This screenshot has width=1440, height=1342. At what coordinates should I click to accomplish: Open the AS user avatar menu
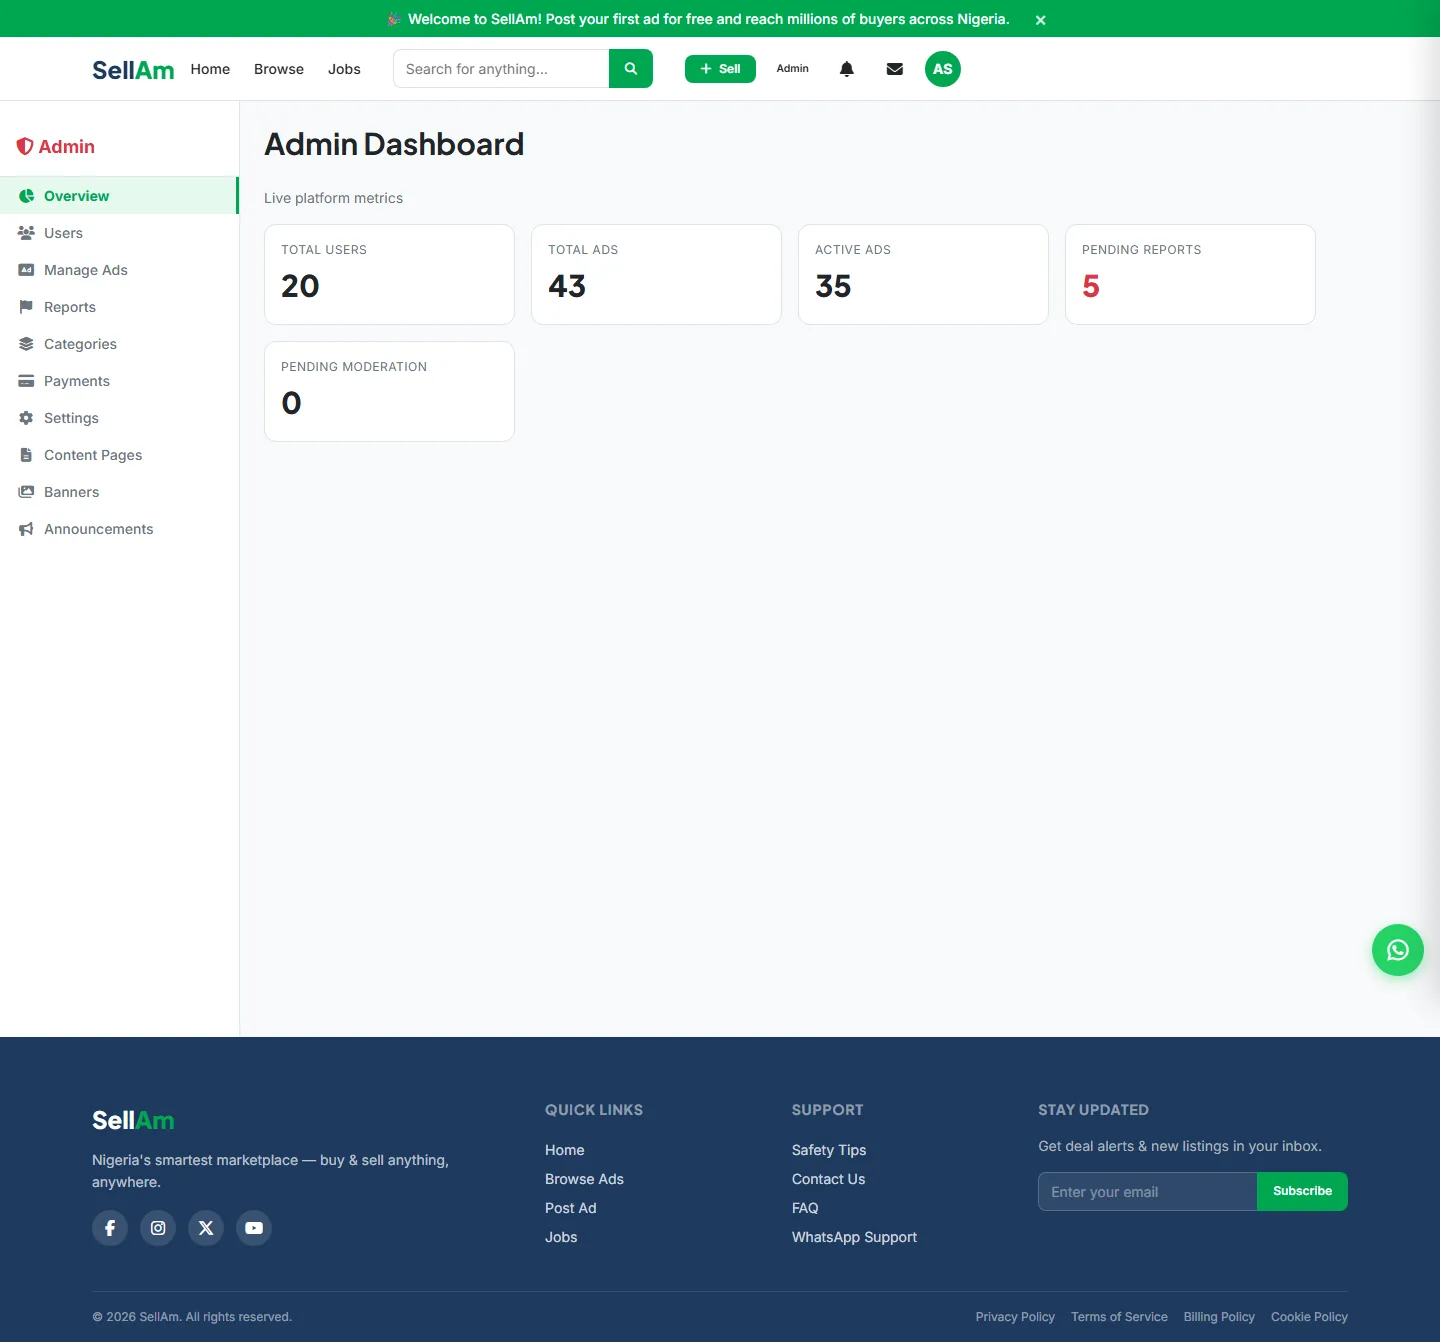943,69
